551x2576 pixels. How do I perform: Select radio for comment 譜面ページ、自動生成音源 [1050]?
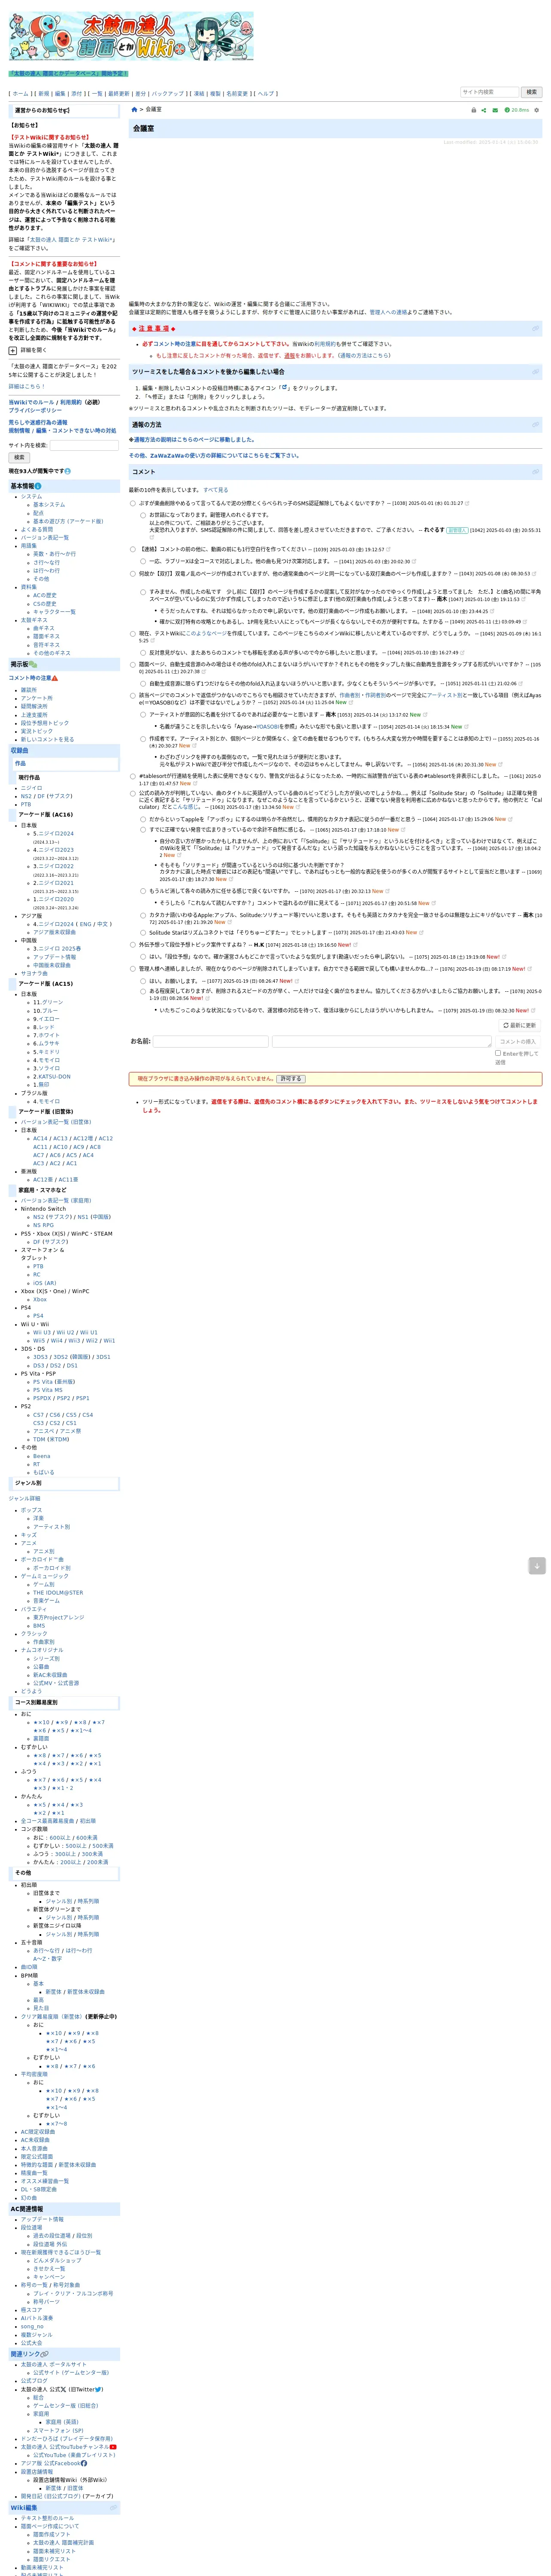(132, 664)
